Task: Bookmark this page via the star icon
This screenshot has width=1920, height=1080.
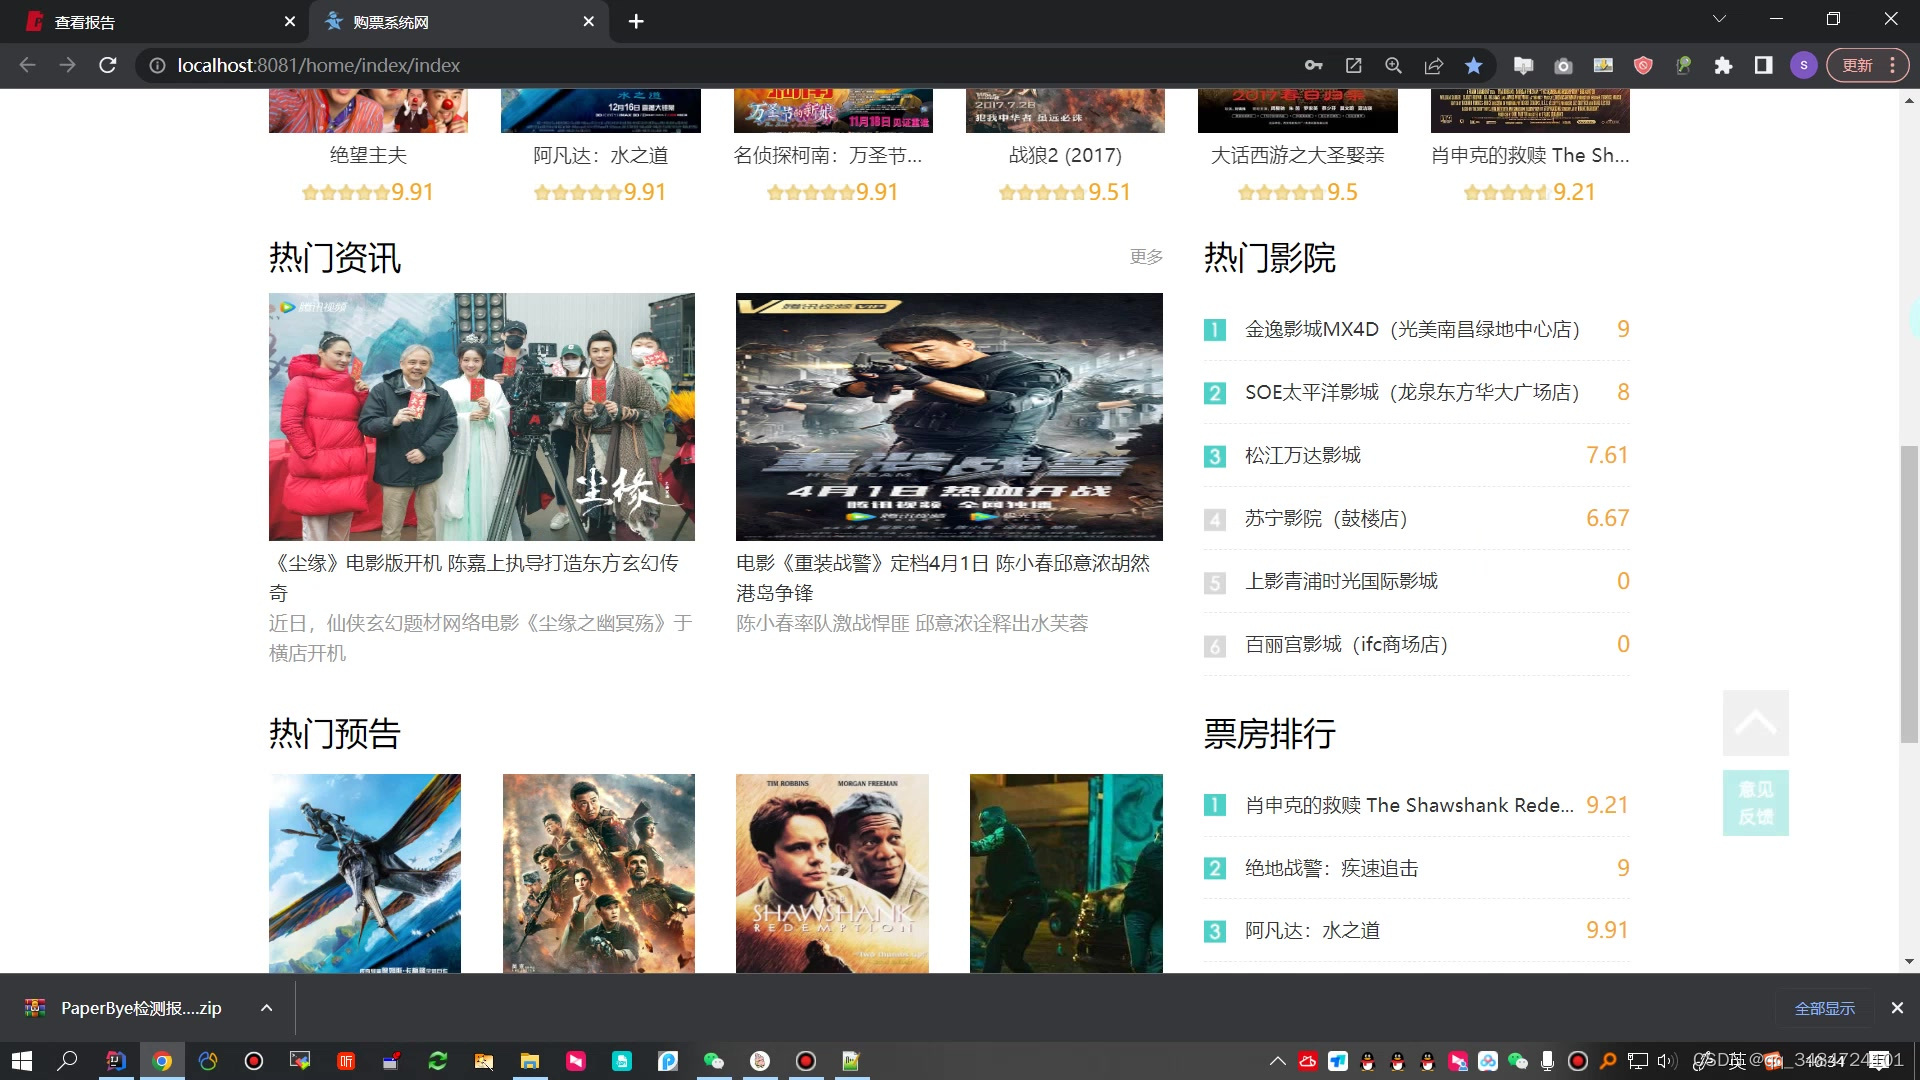Action: pos(1473,65)
